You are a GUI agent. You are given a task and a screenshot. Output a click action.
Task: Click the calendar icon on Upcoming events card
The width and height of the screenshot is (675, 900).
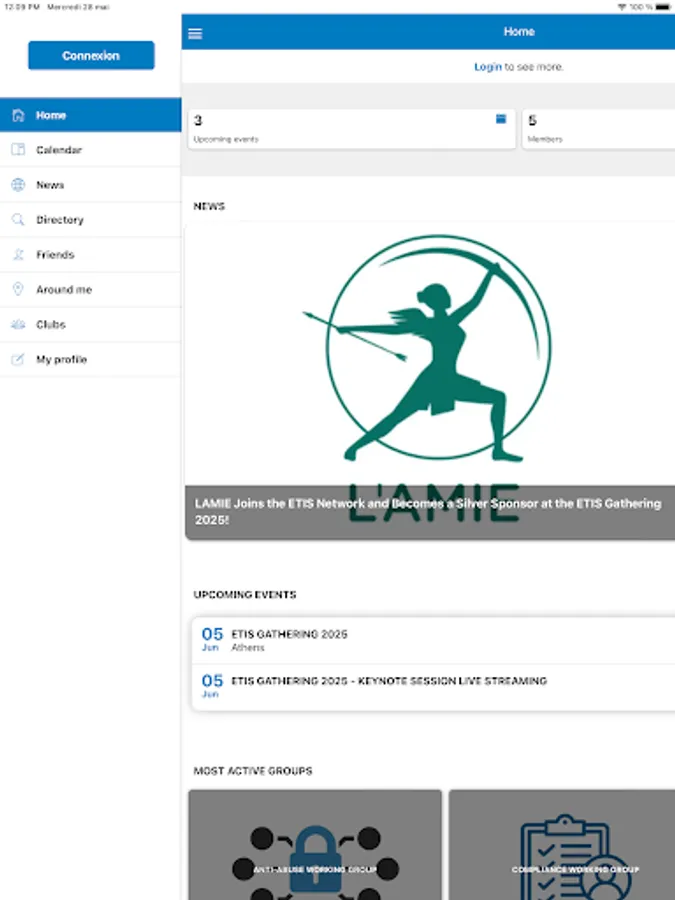click(501, 119)
